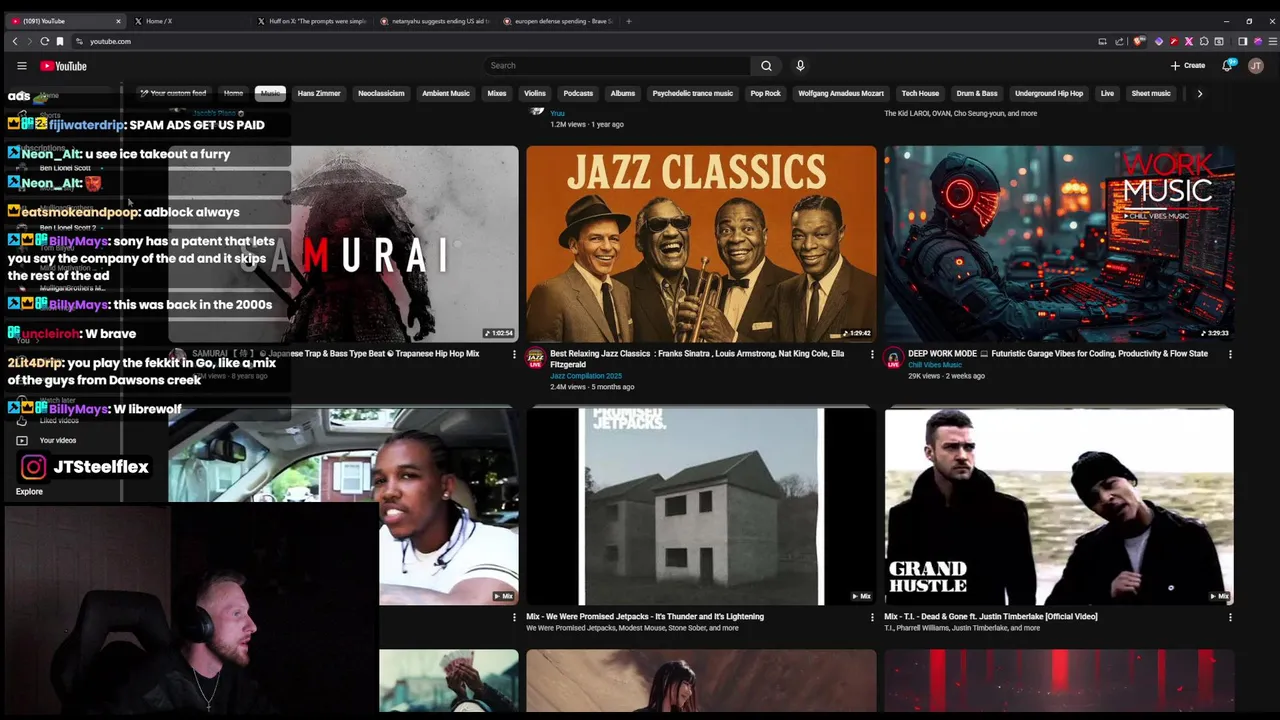Image resolution: width=1280 pixels, height=720 pixels.
Task: Click Chill Vibes Music channel avatar
Action: click(893, 358)
